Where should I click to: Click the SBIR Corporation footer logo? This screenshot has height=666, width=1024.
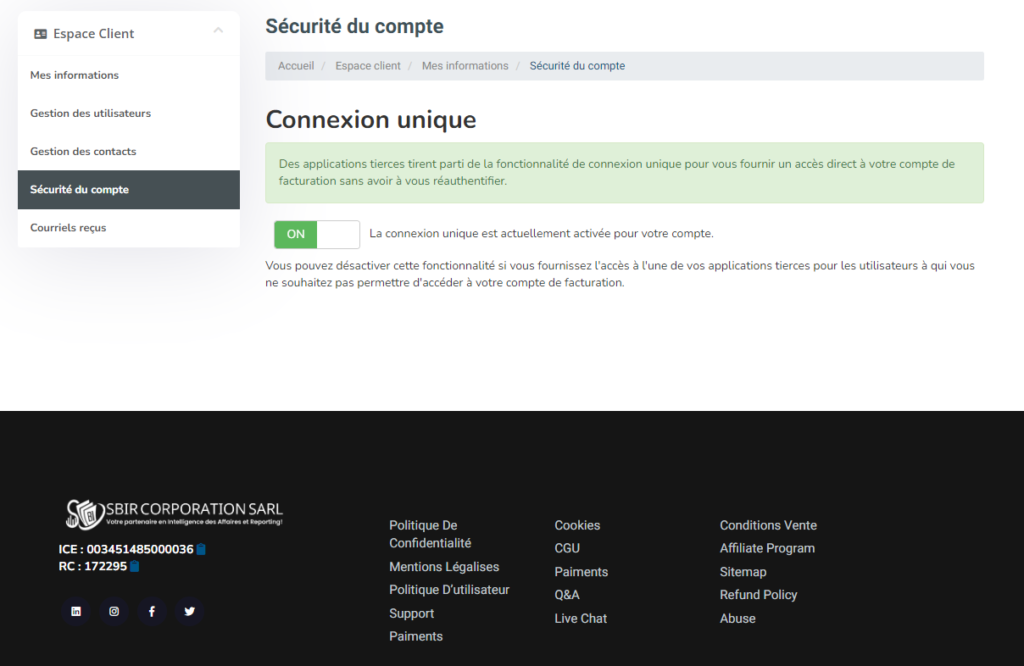[174, 514]
